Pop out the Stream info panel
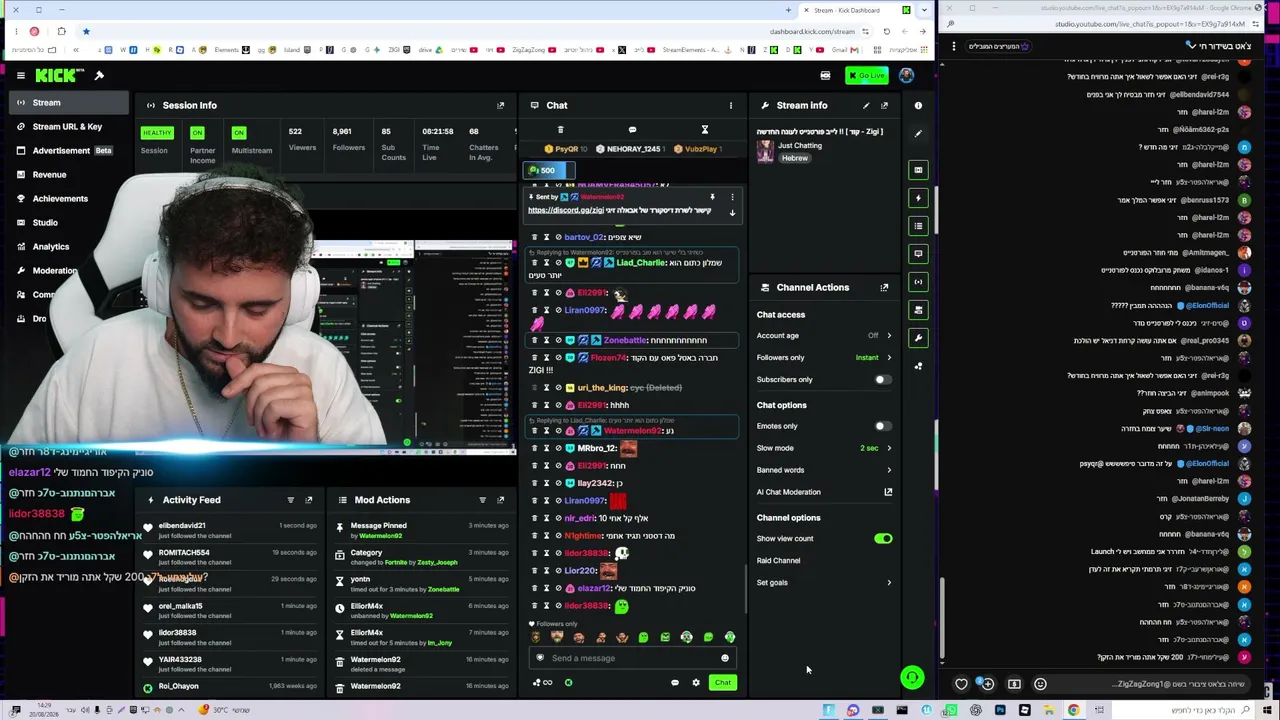The width and height of the screenshot is (1280, 720). (884, 105)
